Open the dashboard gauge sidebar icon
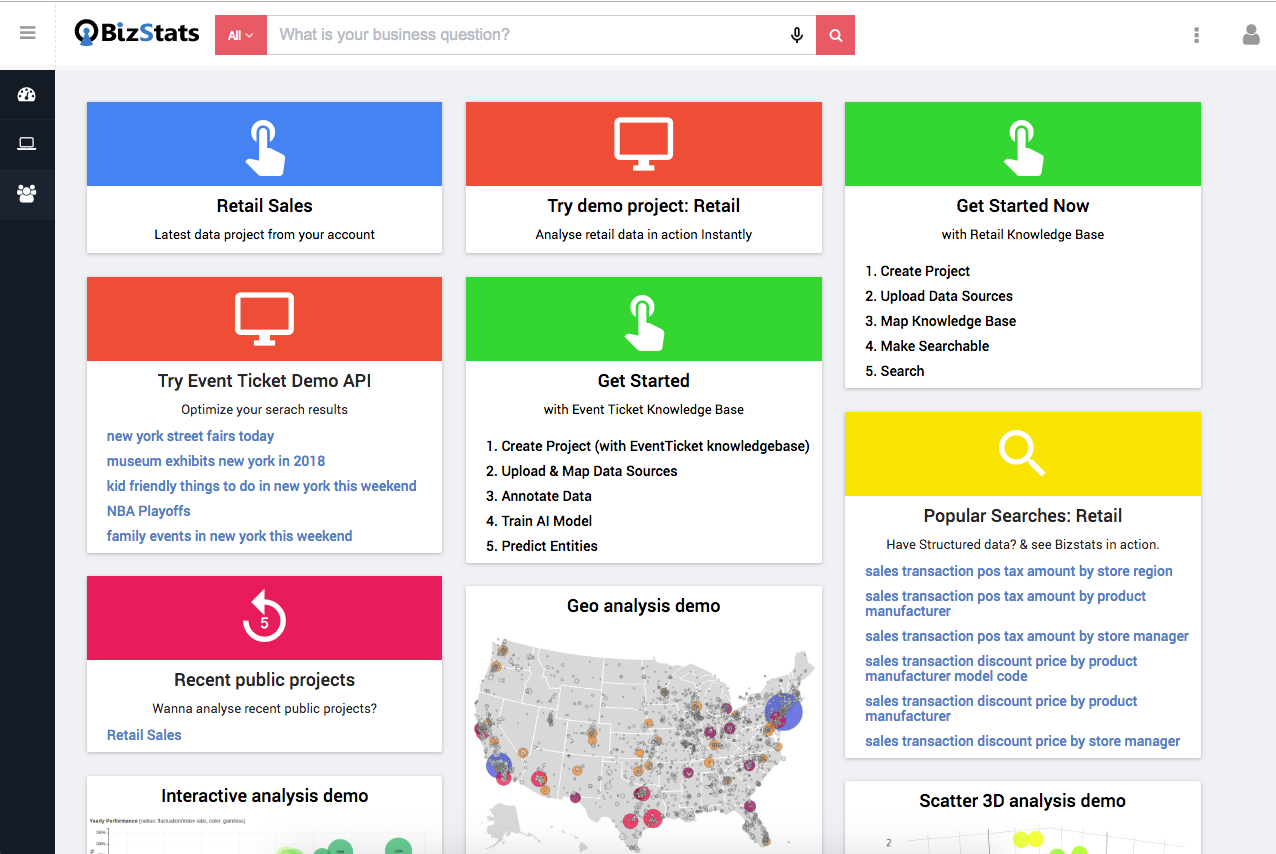The height and width of the screenshot is (854, 1276). click(27, 95)
